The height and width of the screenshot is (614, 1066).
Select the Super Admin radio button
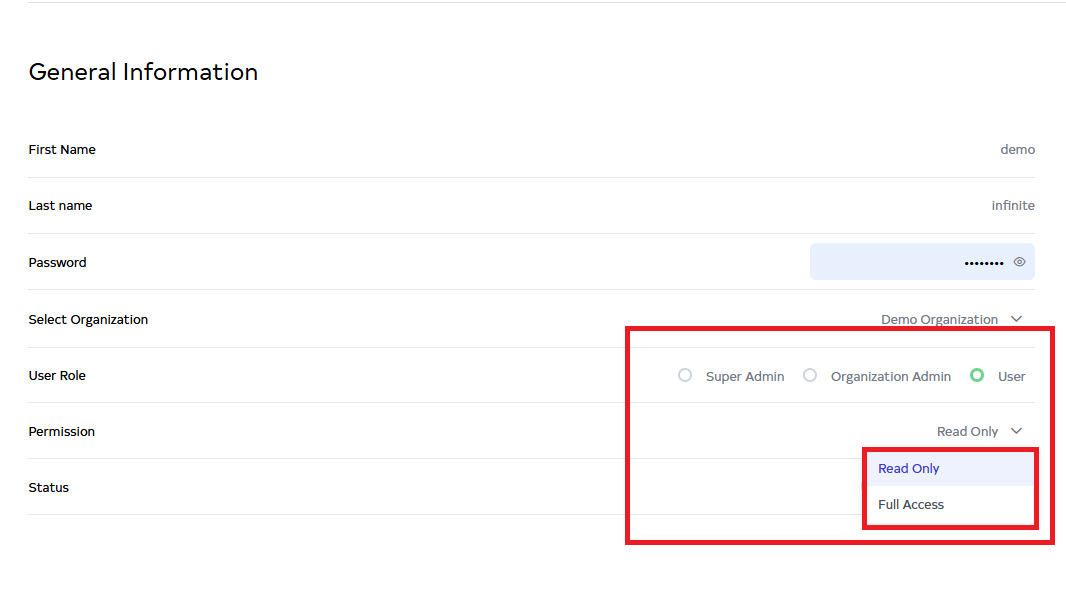pyautogui.click(x=685, y=376)
